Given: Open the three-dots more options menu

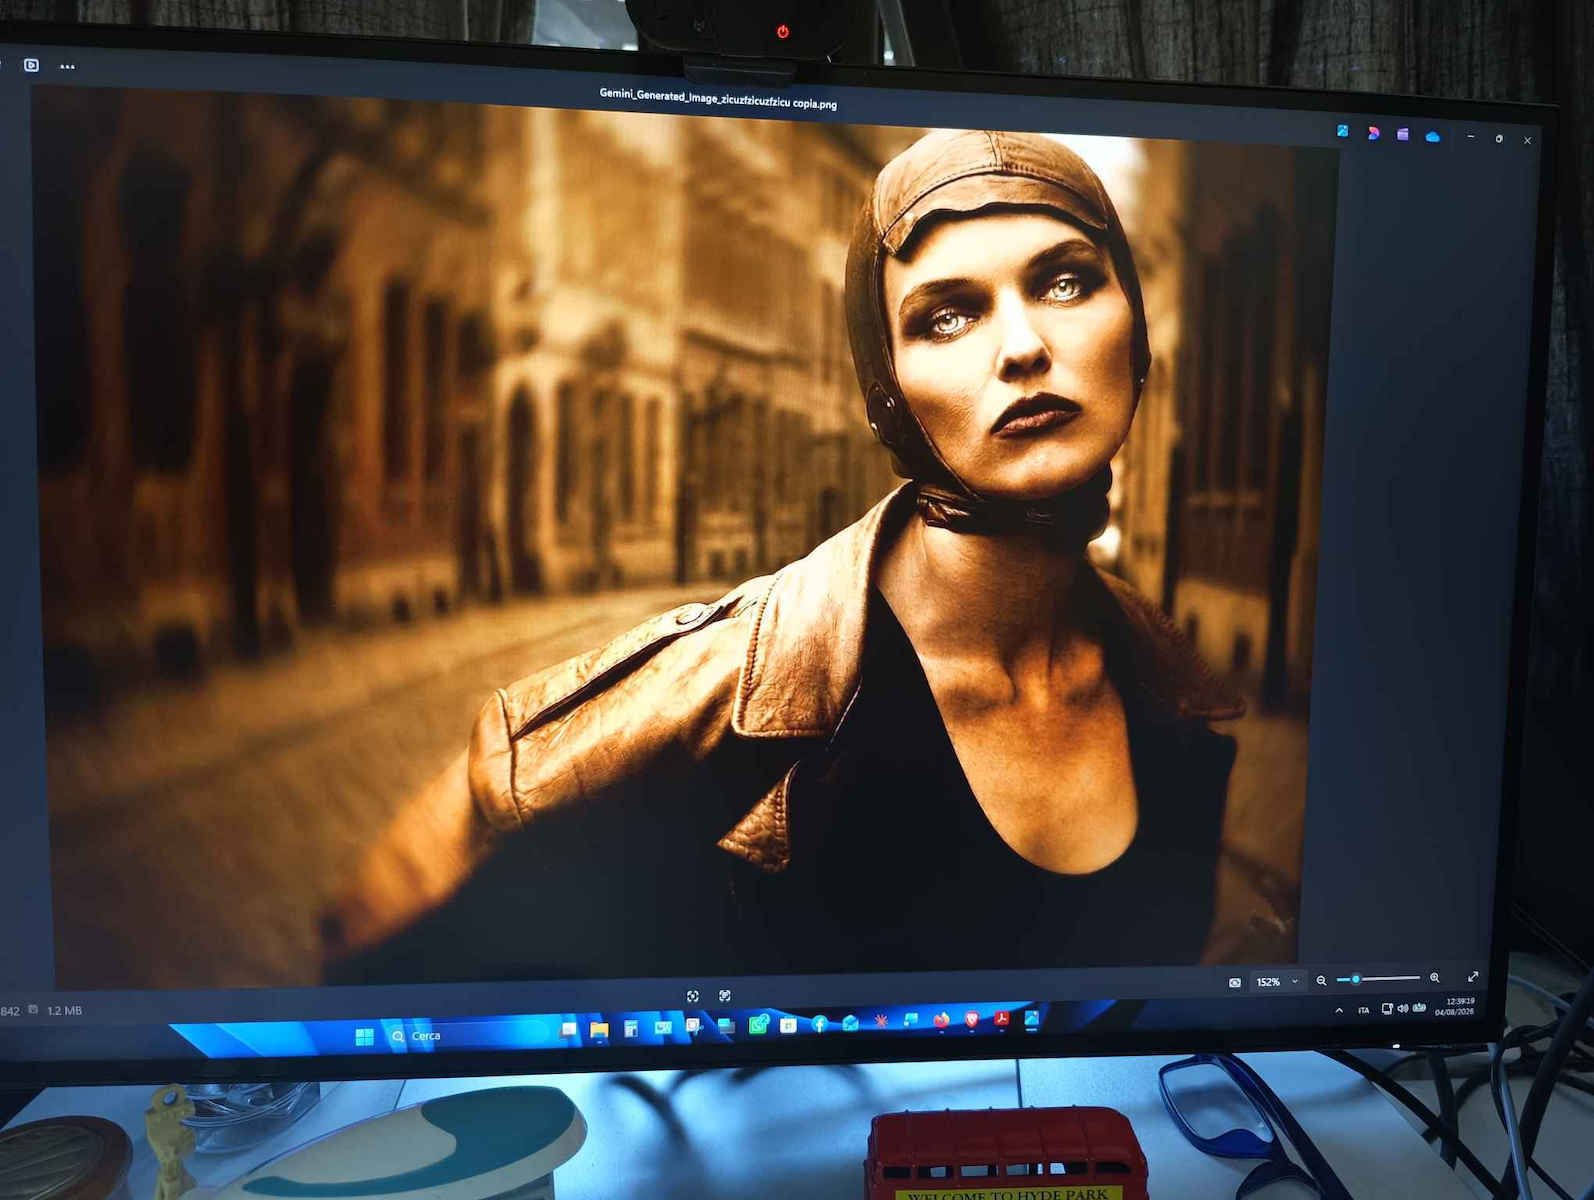Looking at the screenshot, I should pyautogui.click(x=67, y=67).
